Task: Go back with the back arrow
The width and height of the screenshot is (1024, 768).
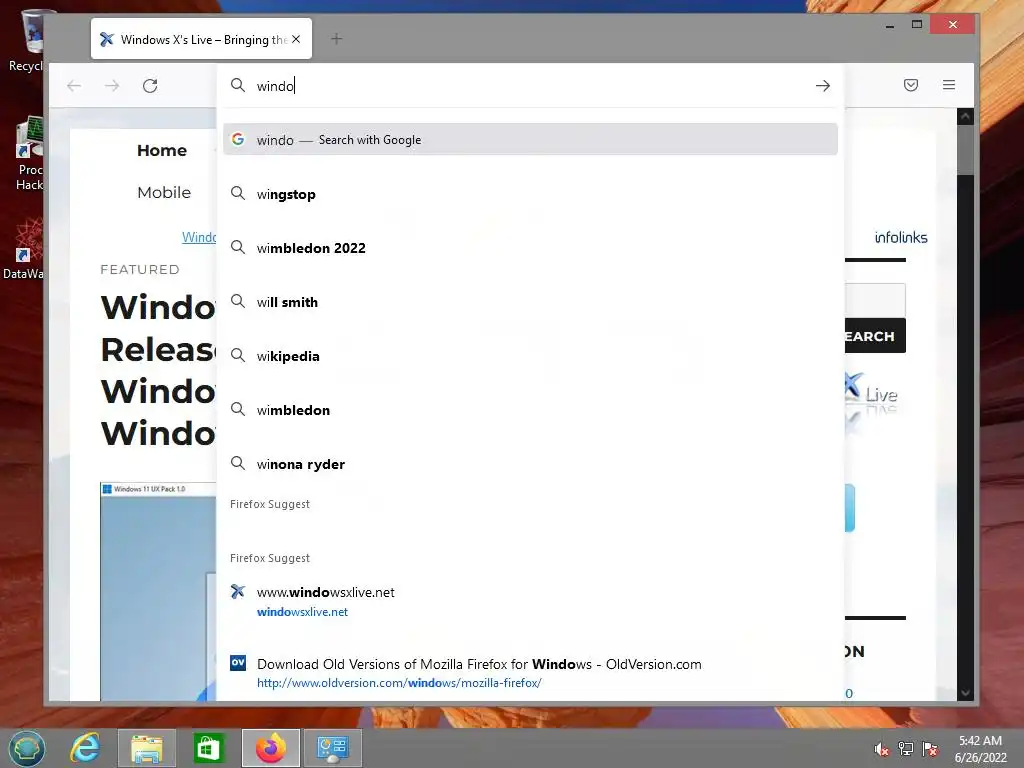Action: (74, 86)
